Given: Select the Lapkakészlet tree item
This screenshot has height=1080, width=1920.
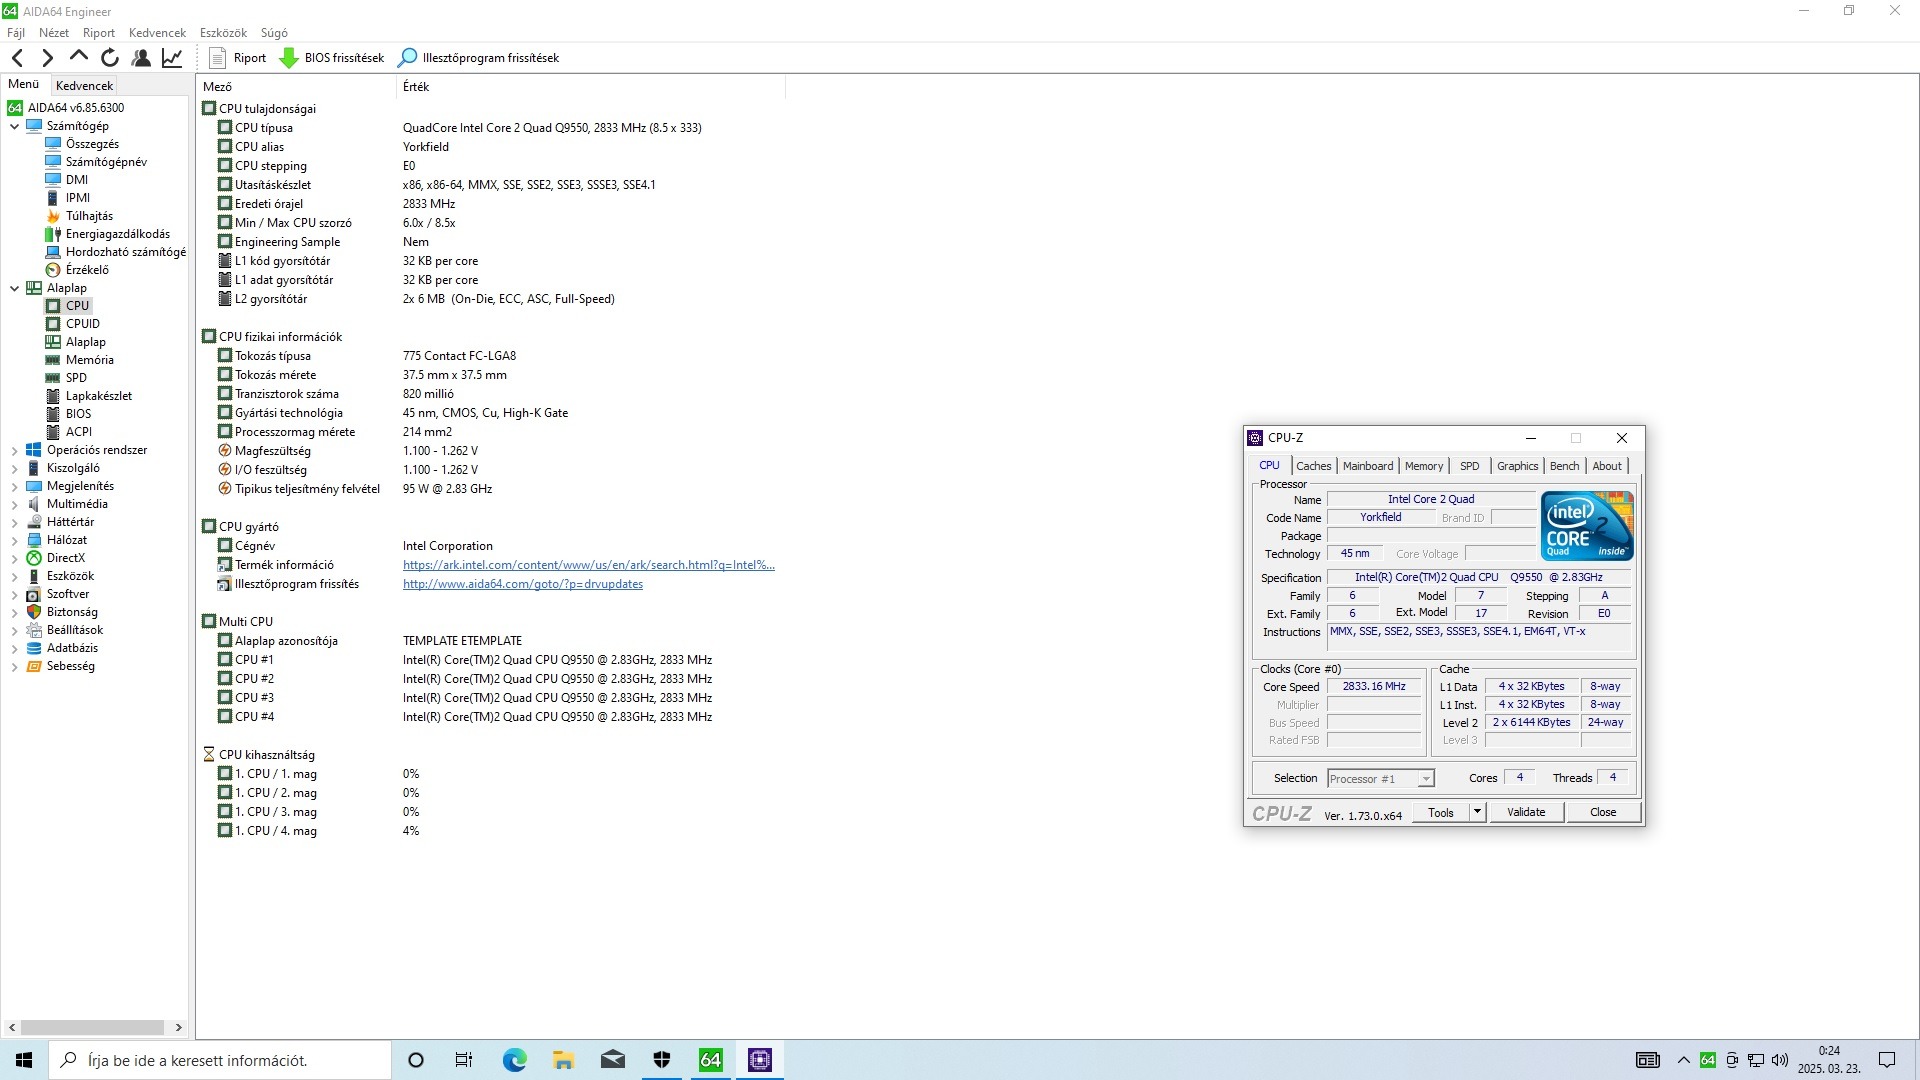Looking at the screenshot, I should tap(98, 396).
